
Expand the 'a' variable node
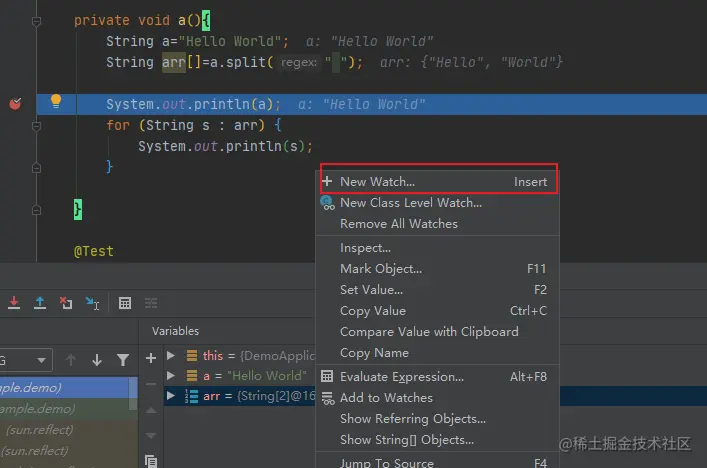170,375
